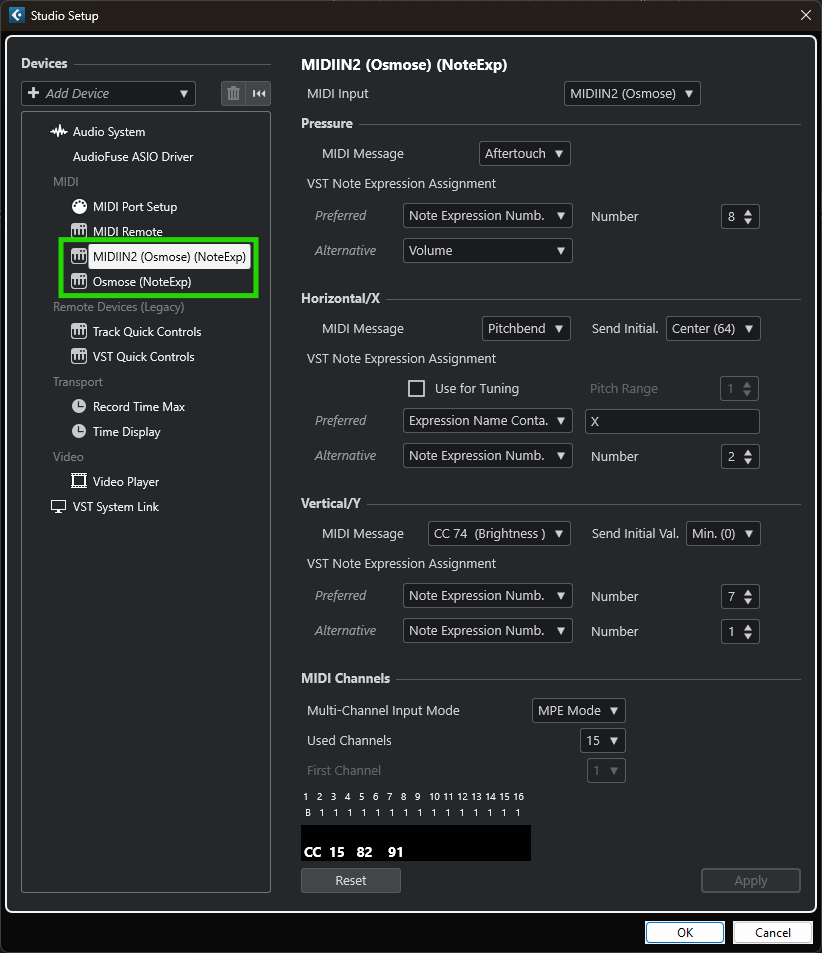This screenshot has height=953, width=822.
Task: Confirm settings with the OK button
Action: 685,932
